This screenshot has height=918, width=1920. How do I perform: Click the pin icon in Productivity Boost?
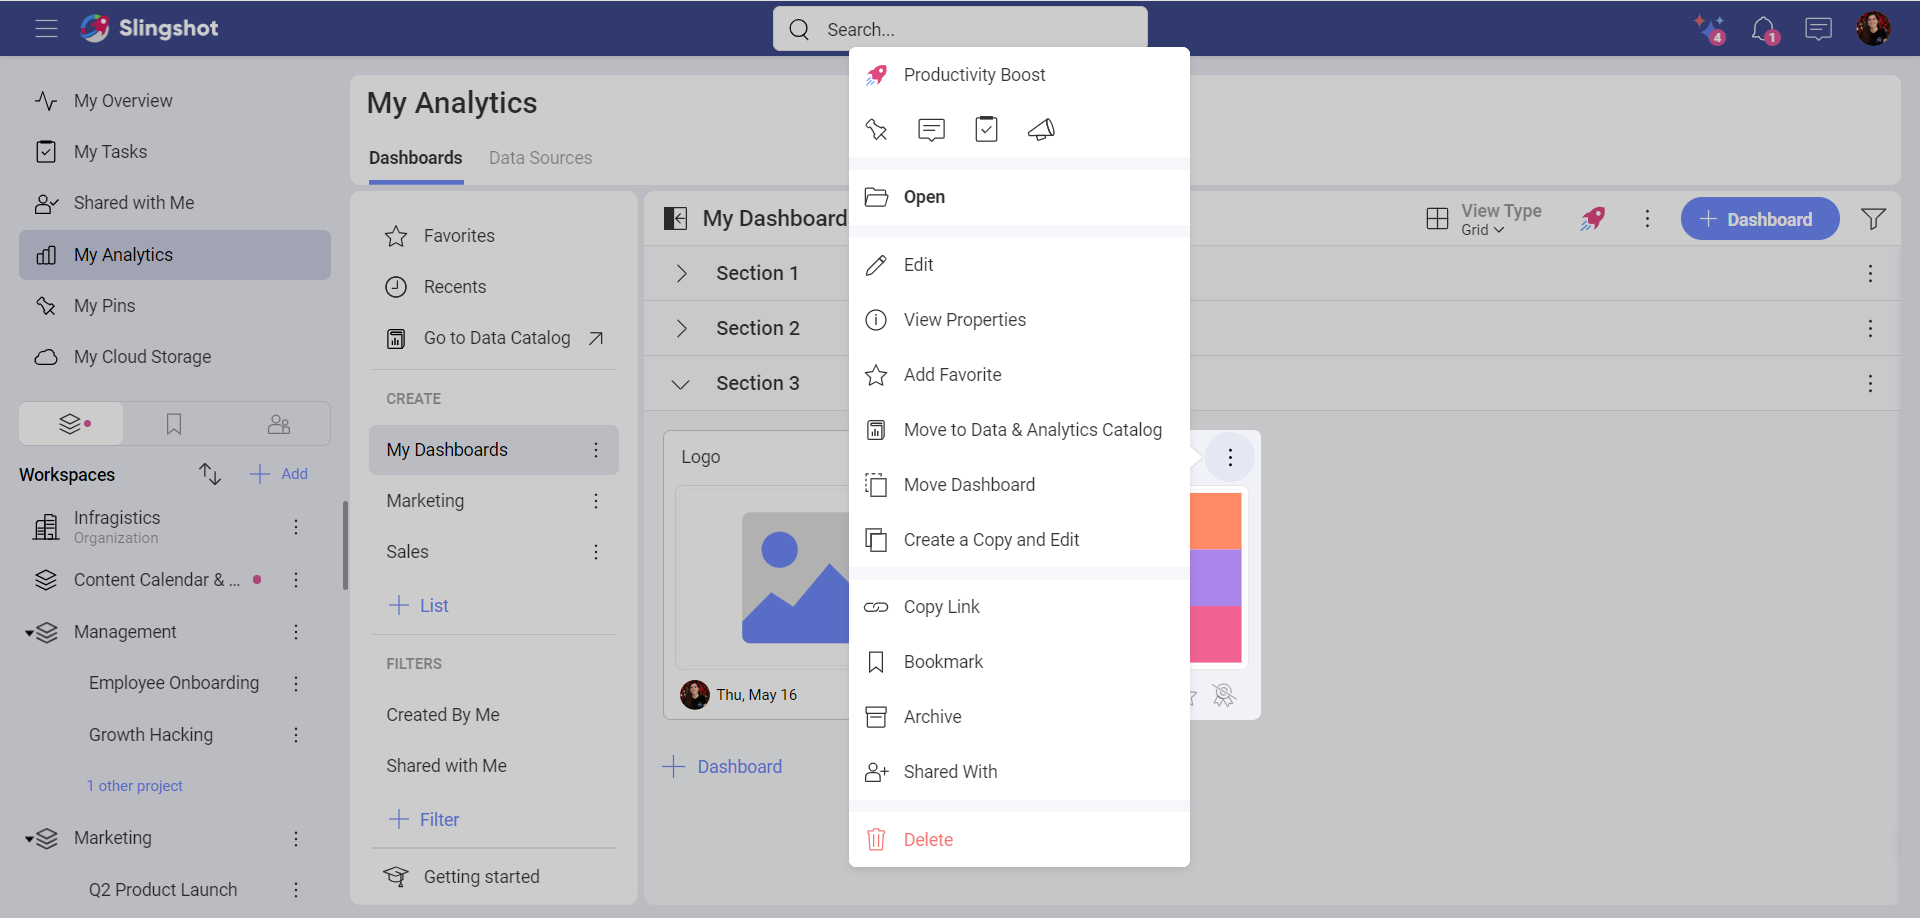pos(876,130)
